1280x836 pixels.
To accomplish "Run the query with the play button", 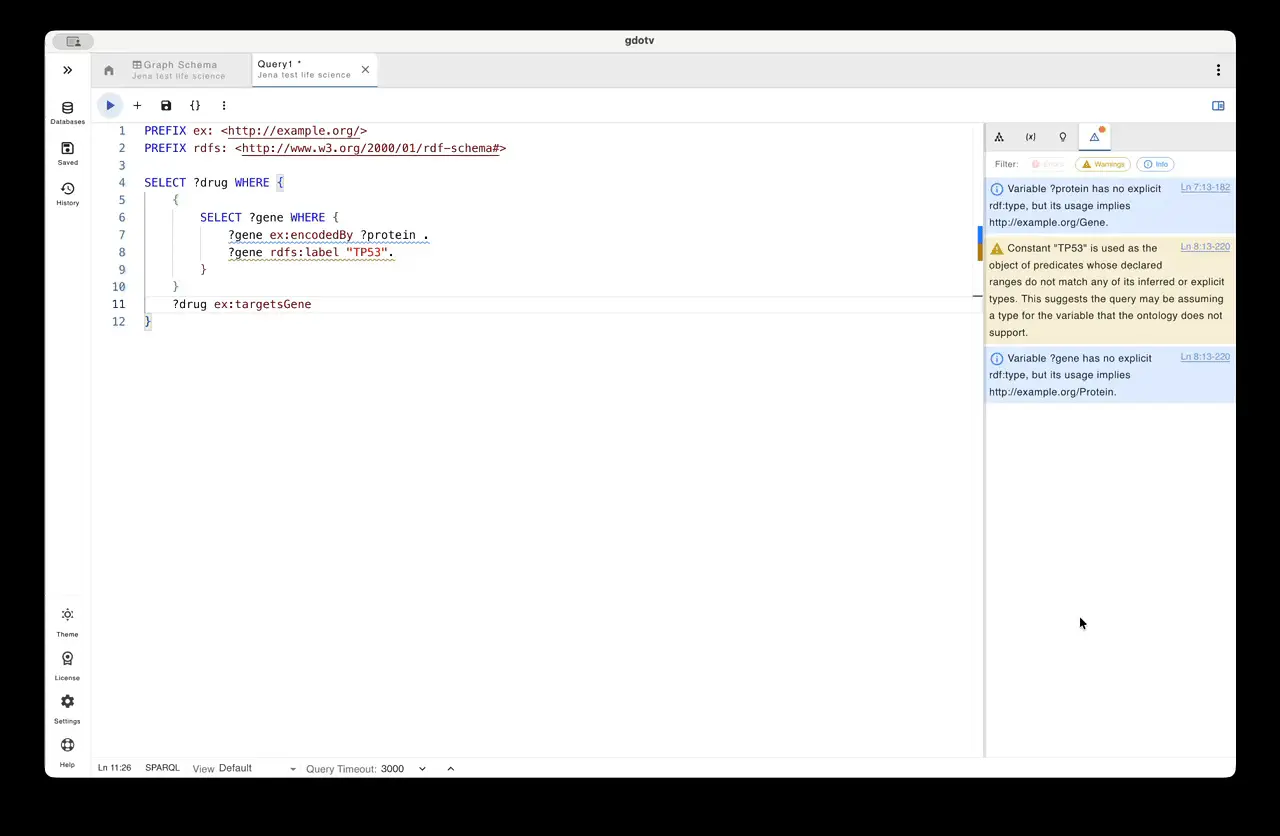I will tap(110, 105).
